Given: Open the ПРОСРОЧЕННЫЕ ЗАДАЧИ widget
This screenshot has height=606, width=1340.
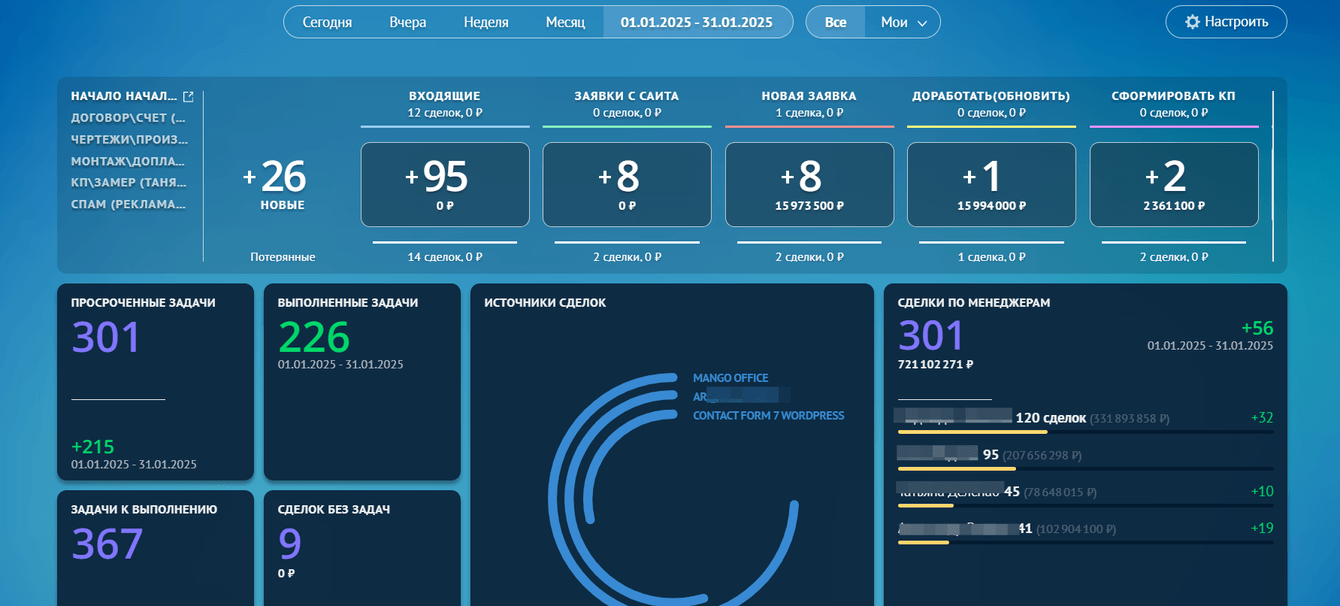Looking at the screenshot, I should click(x=155, y=380).
